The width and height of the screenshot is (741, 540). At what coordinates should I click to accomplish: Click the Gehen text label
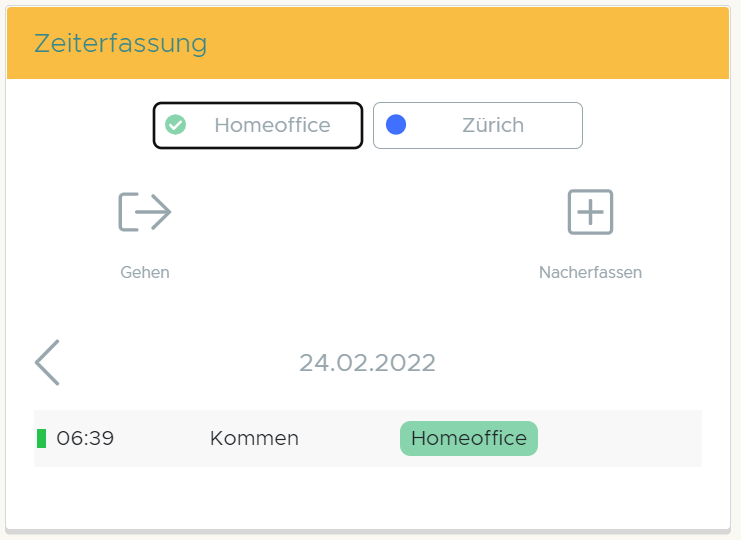click(145, 272)
